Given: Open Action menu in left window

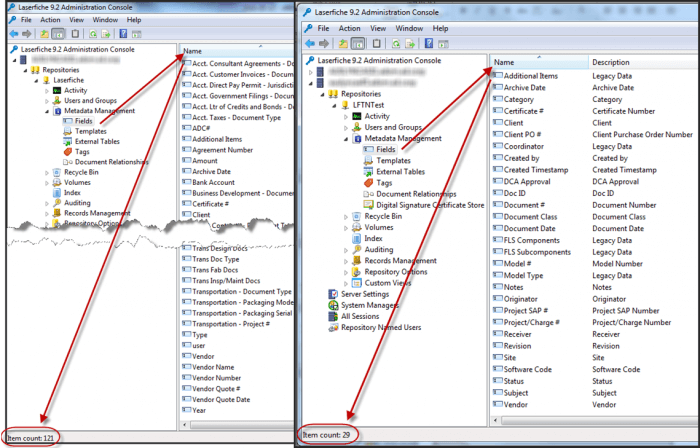Looking at the screenshot, I should point(50,20).
